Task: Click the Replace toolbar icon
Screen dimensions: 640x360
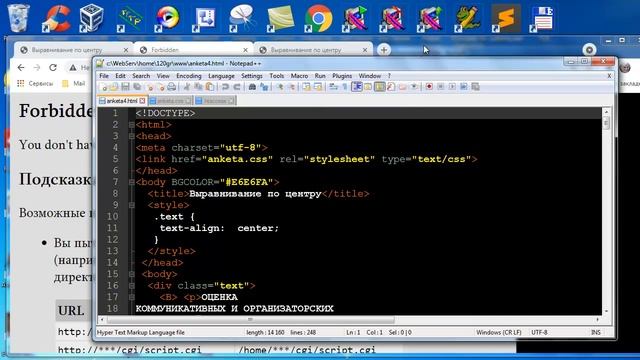Action: coord(264,87)
